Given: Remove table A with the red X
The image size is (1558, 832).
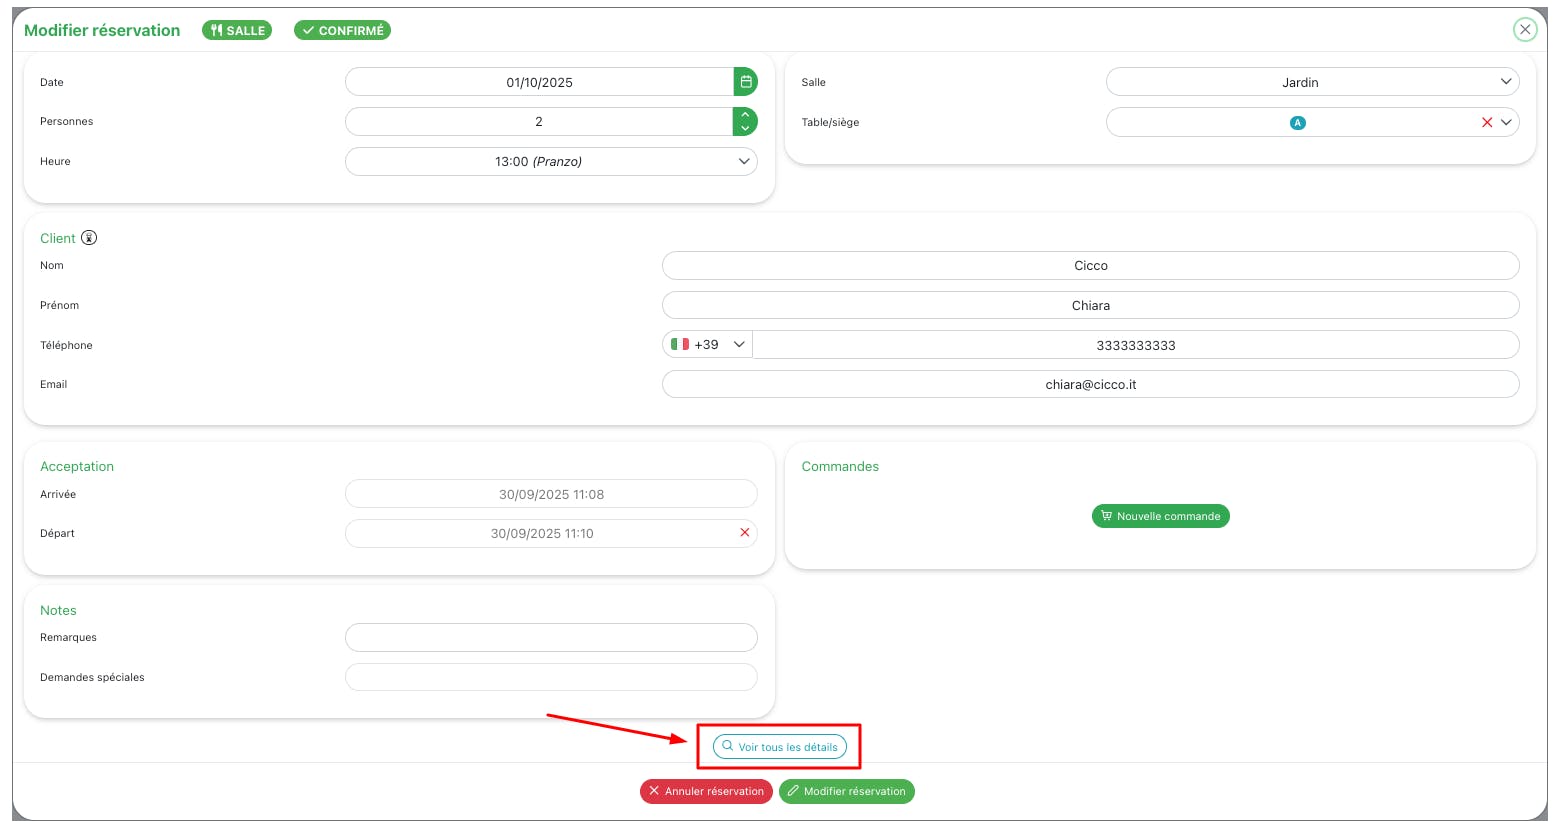Looking at the screenshot, I should (1487, 122).
